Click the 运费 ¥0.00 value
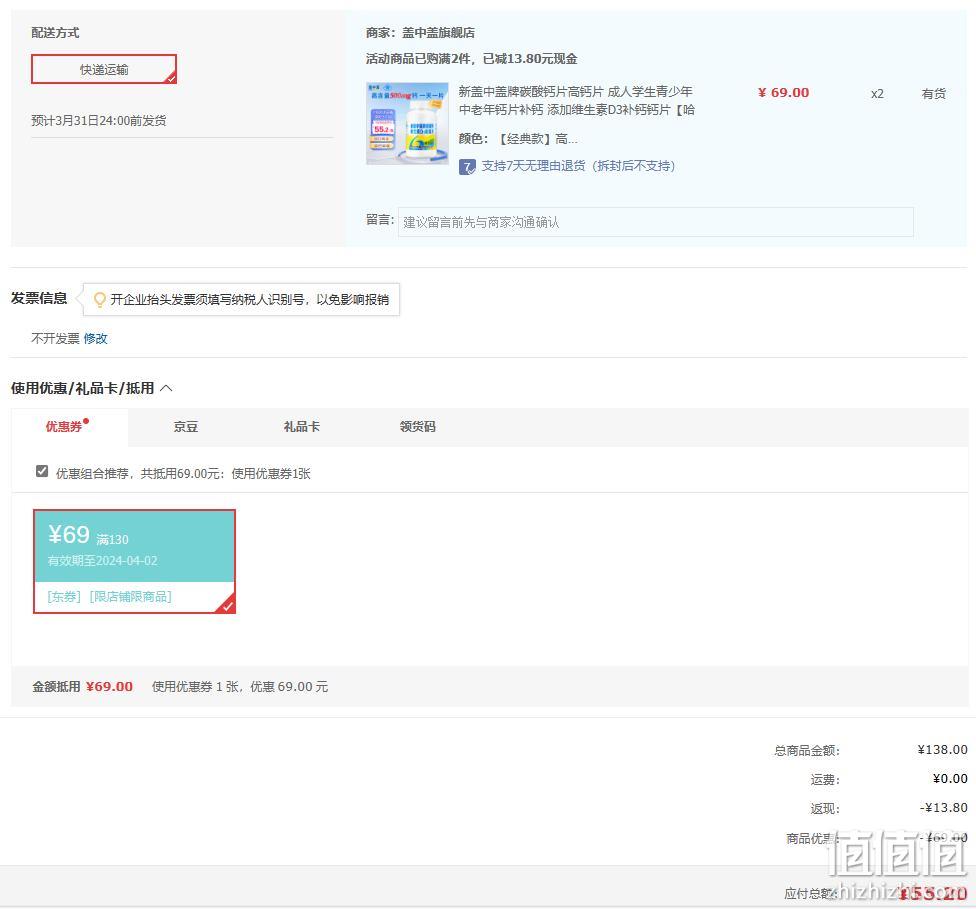 pyautogui.click(x=950, y=779)
